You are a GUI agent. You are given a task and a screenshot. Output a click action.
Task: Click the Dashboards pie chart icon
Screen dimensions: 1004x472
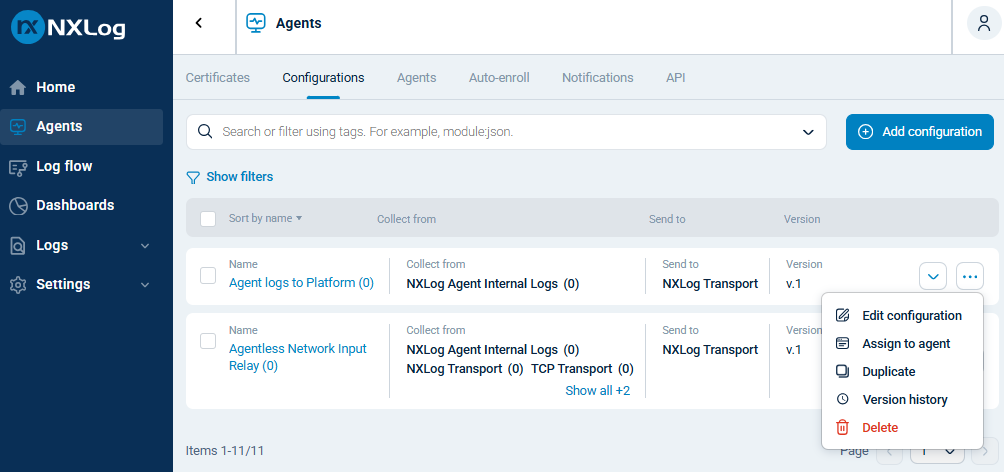coord(18,206)
